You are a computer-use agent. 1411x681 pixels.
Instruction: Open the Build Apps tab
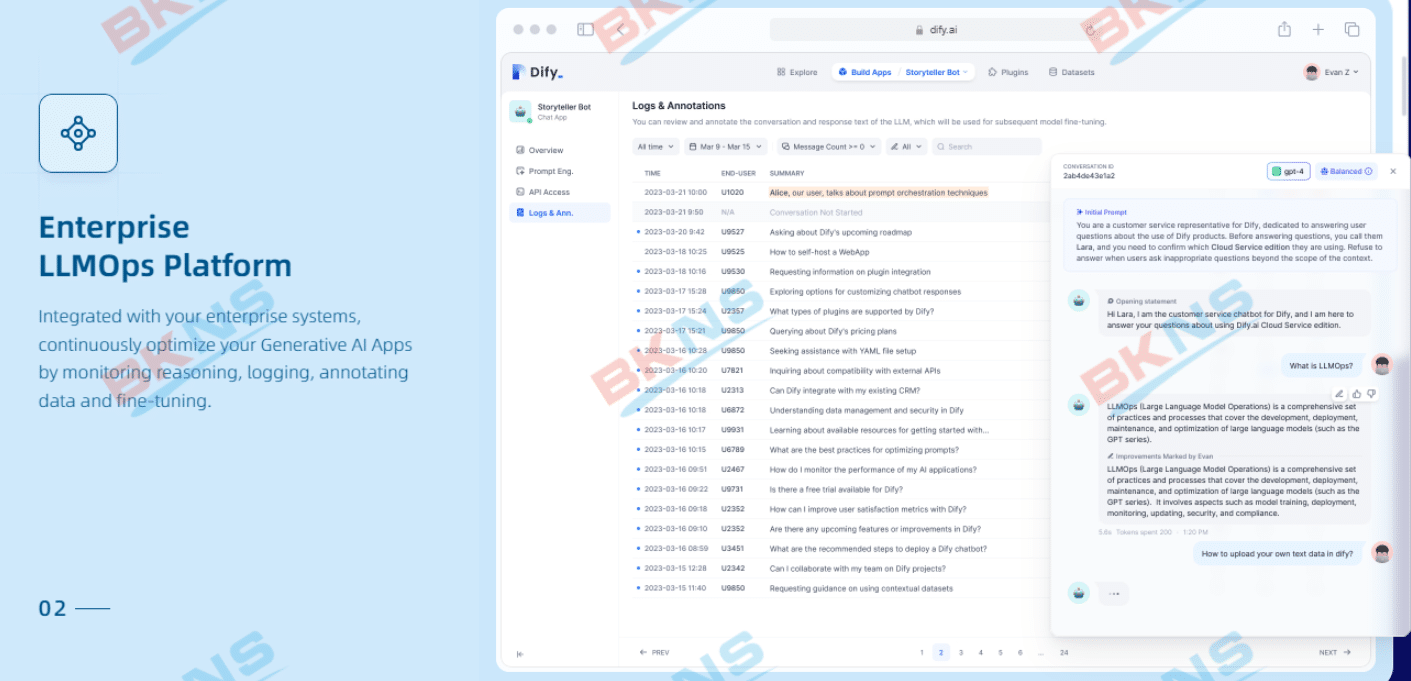(x=865, y=72)
